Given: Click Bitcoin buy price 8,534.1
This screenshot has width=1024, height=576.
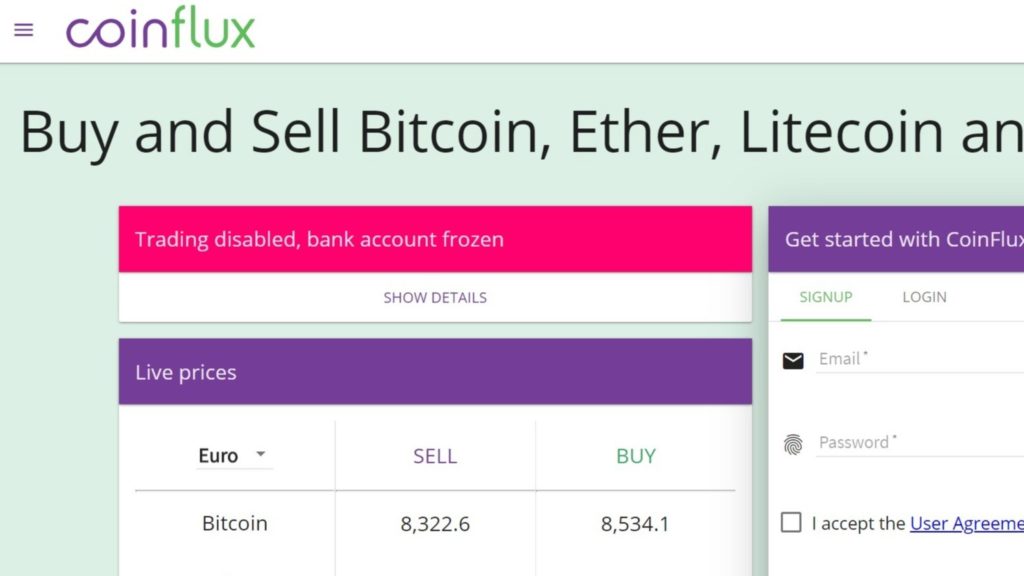Looking at the screenshot, I should click(635, 524).
